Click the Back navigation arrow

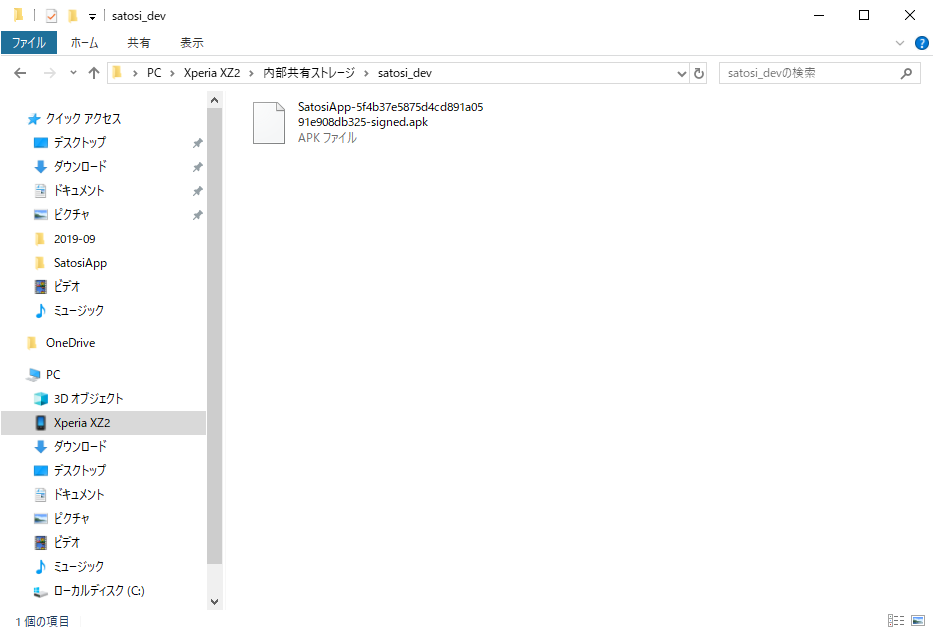tap(20, 73)
